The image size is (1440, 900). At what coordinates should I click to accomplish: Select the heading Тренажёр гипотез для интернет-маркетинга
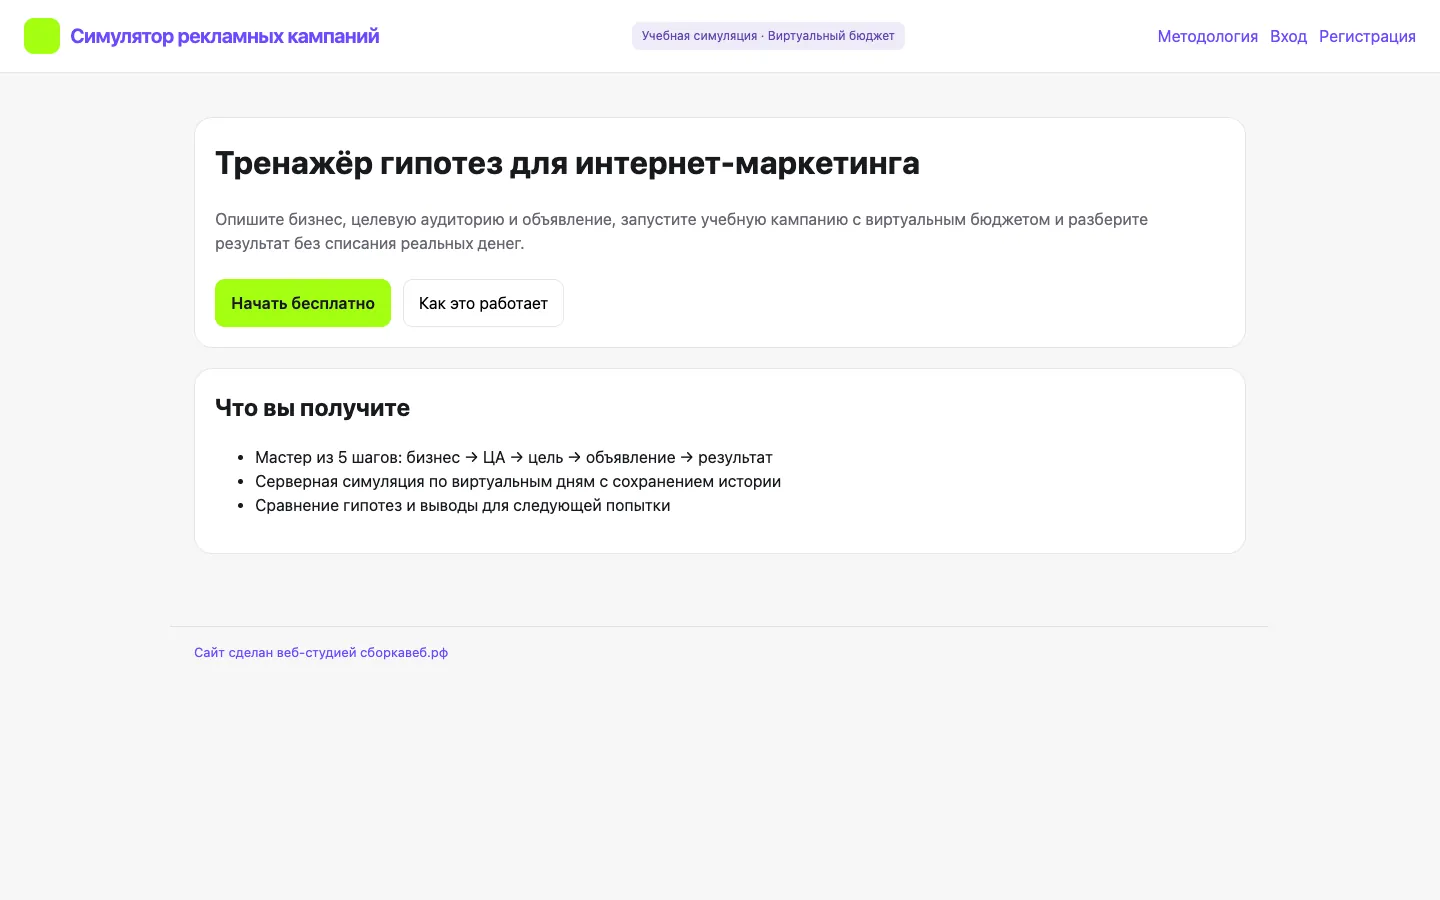tap(567, 163)
